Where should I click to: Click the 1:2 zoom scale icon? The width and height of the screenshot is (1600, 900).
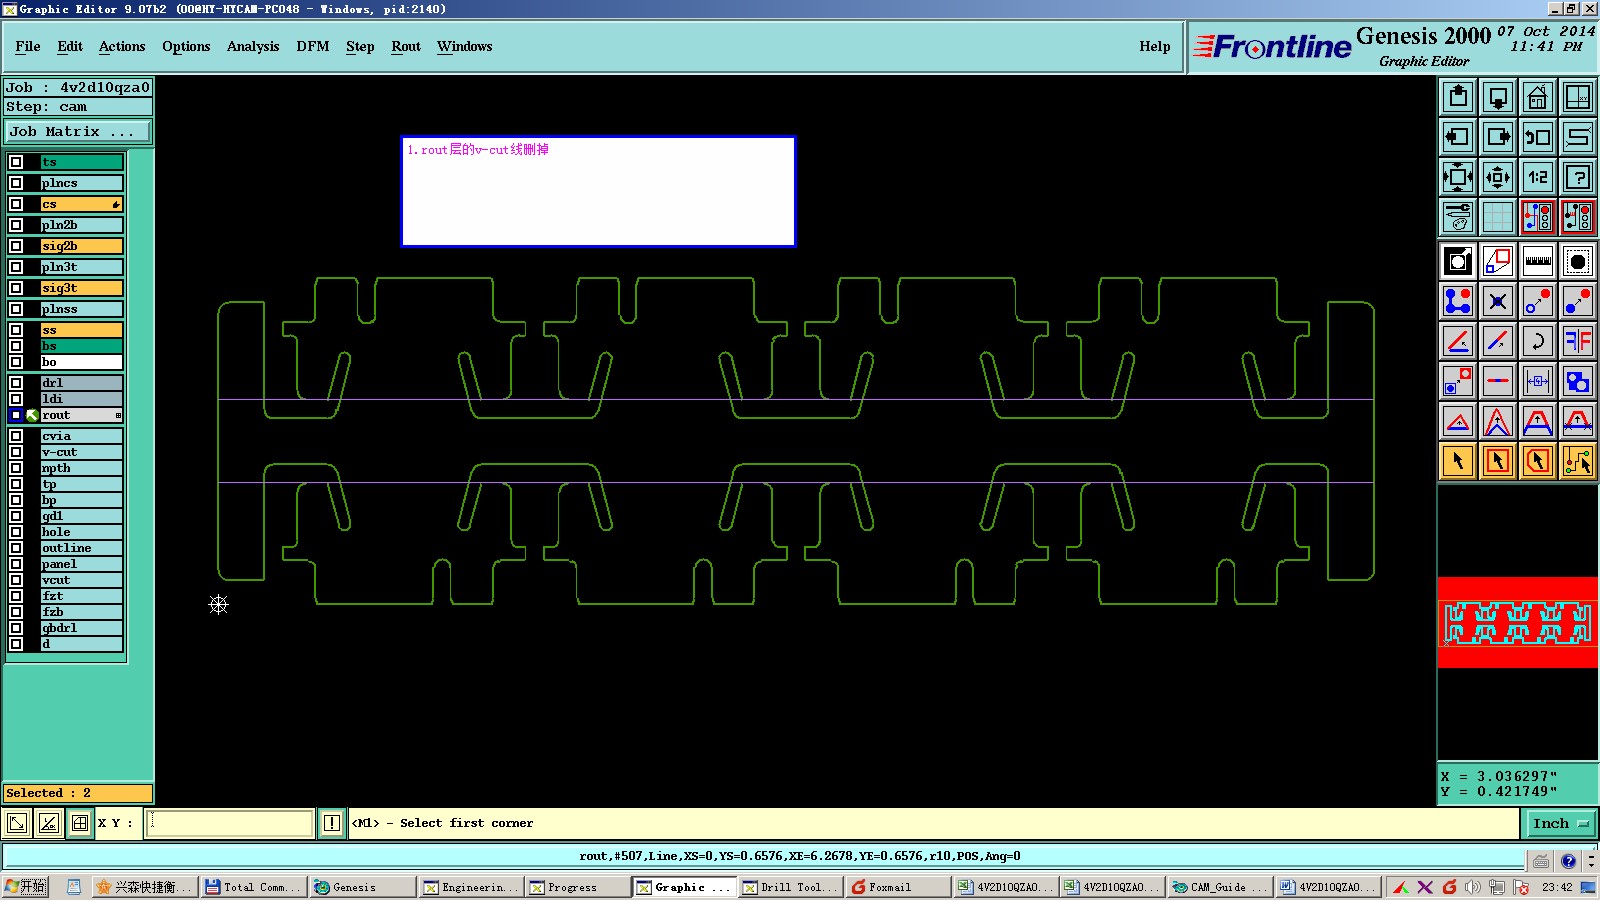click(1537, 177)
